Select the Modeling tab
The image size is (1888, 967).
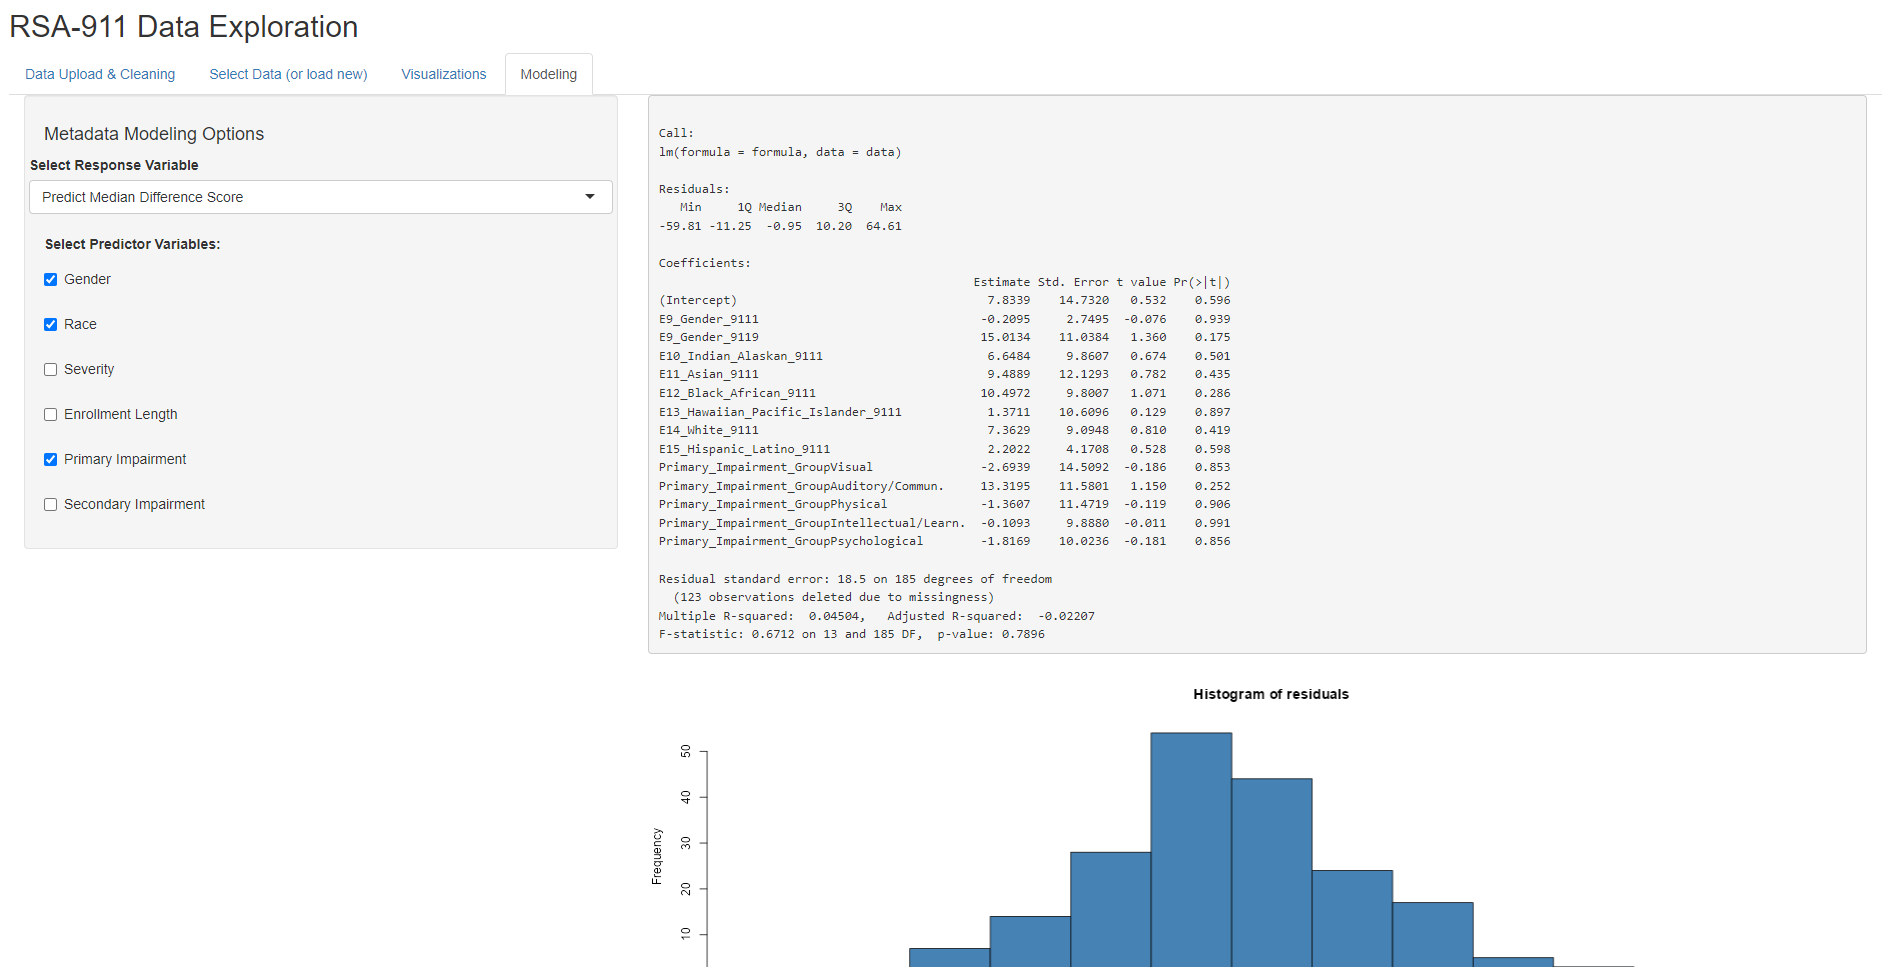548,74
